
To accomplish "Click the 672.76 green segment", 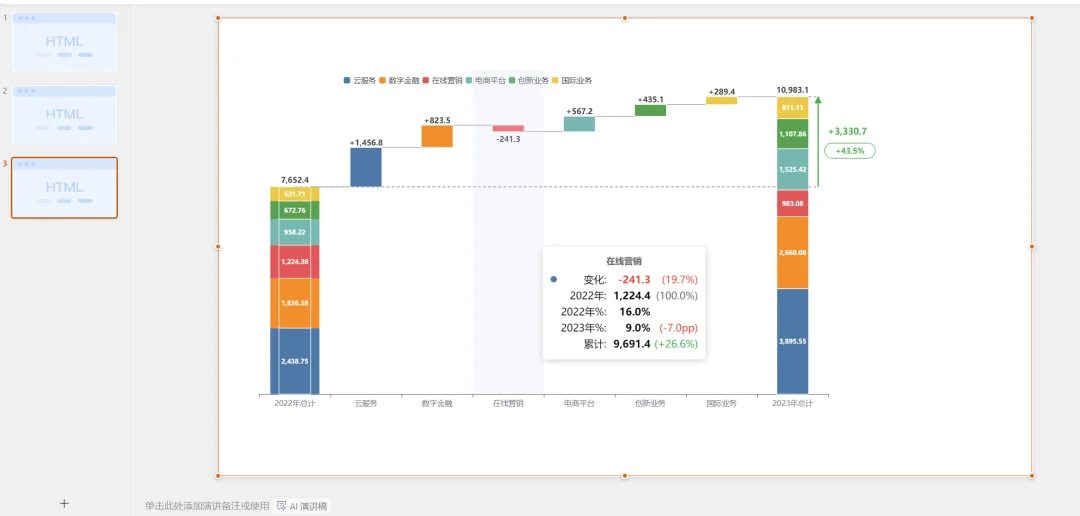I will [x=295, y=210].
